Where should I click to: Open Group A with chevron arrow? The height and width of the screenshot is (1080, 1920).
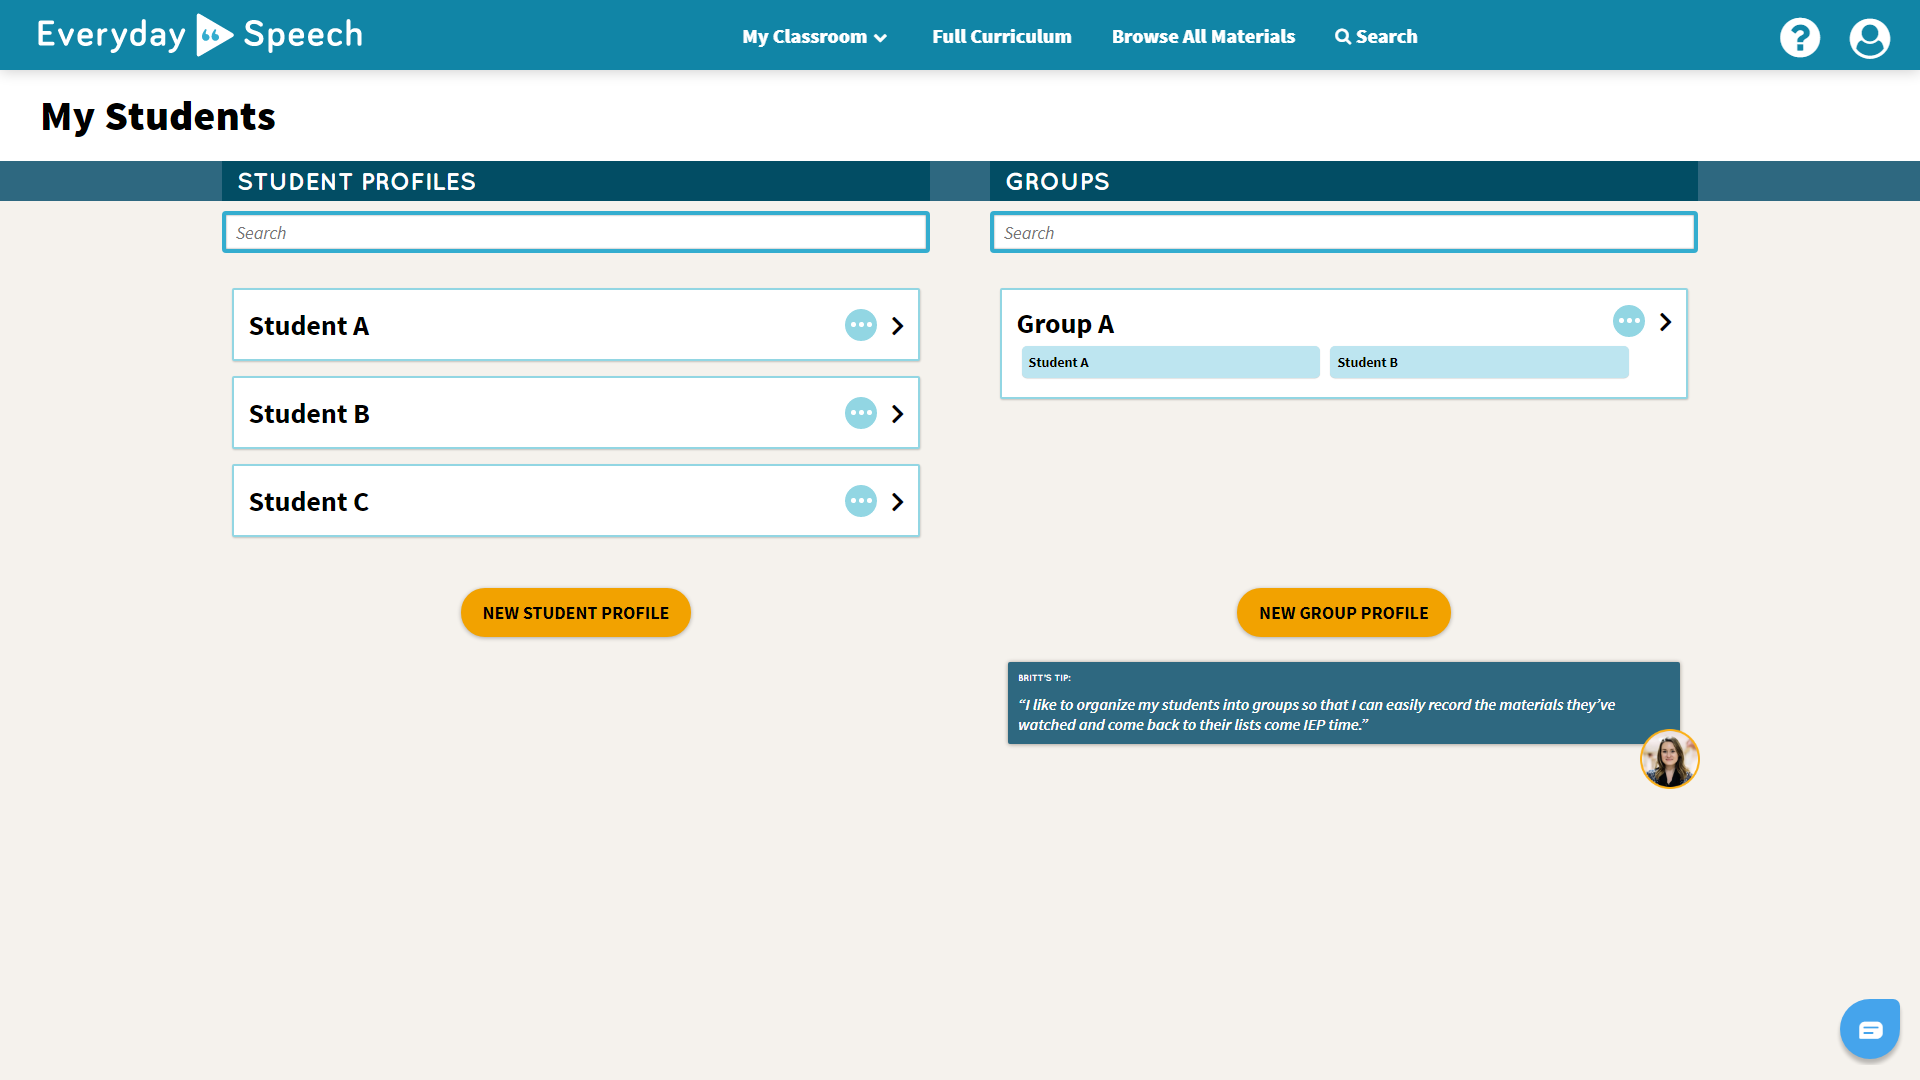[1665, 322]
